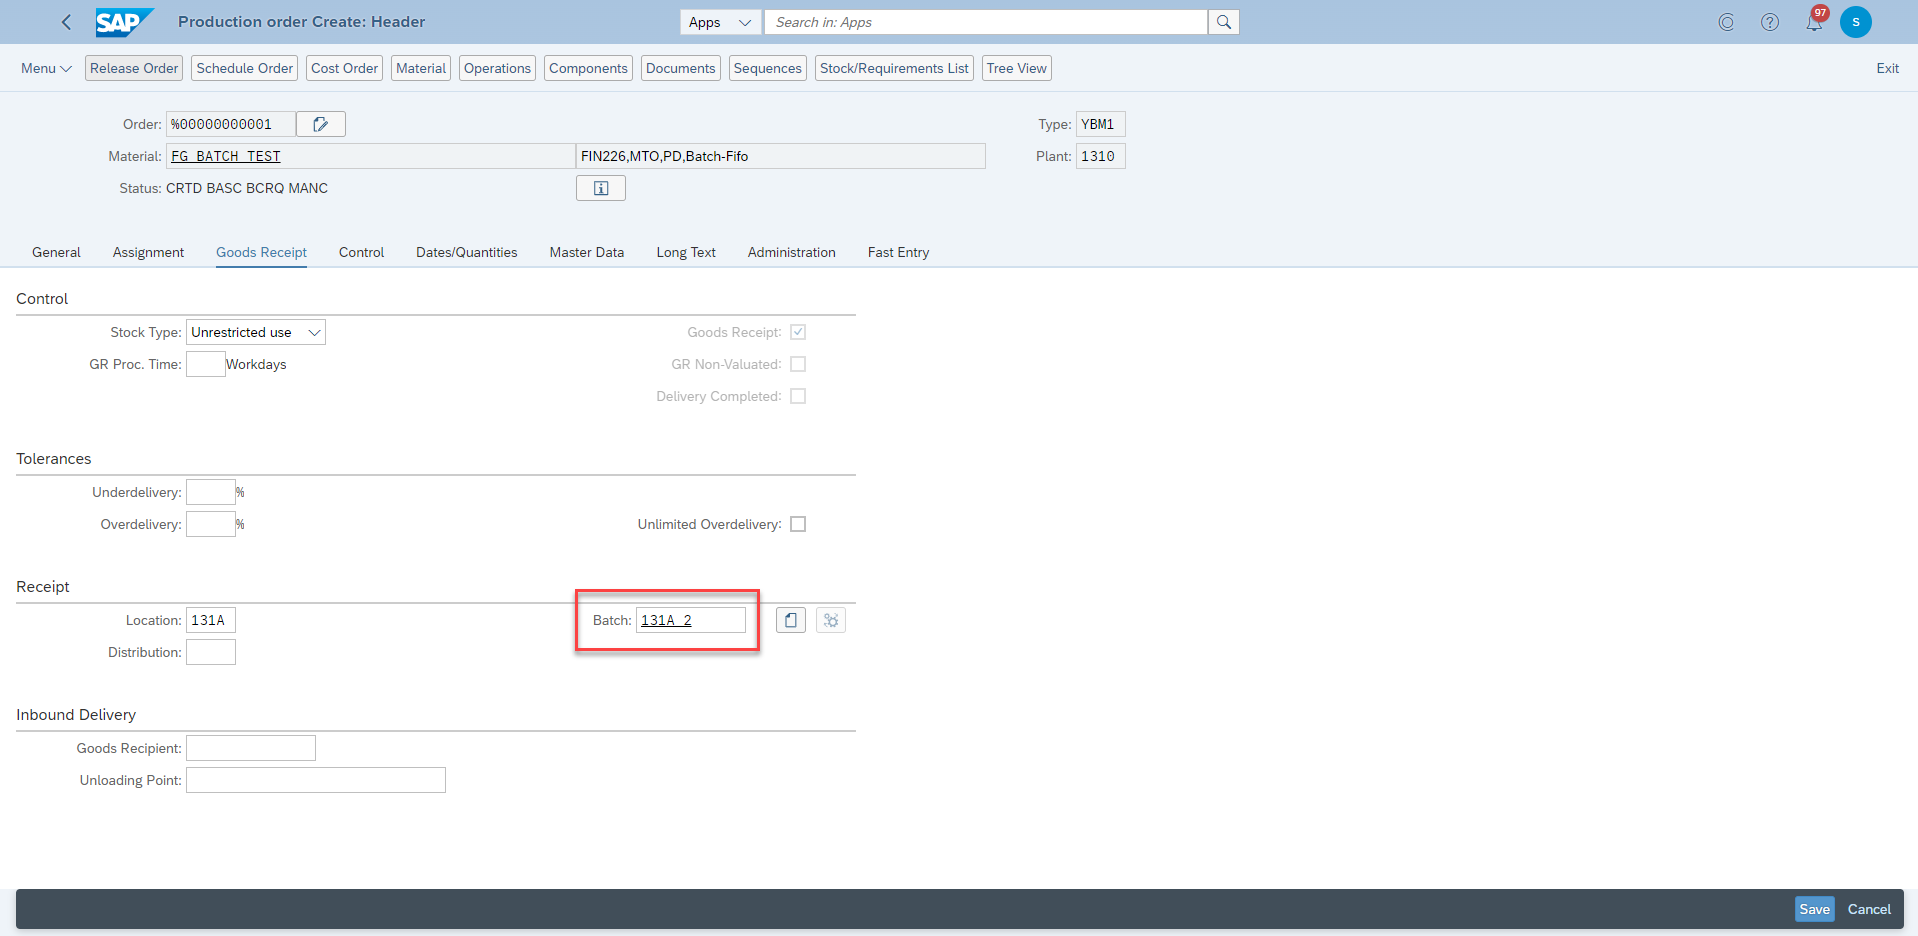Click Documents button
This screenshot has width=1918, height=936.
(x=681, y=68)
